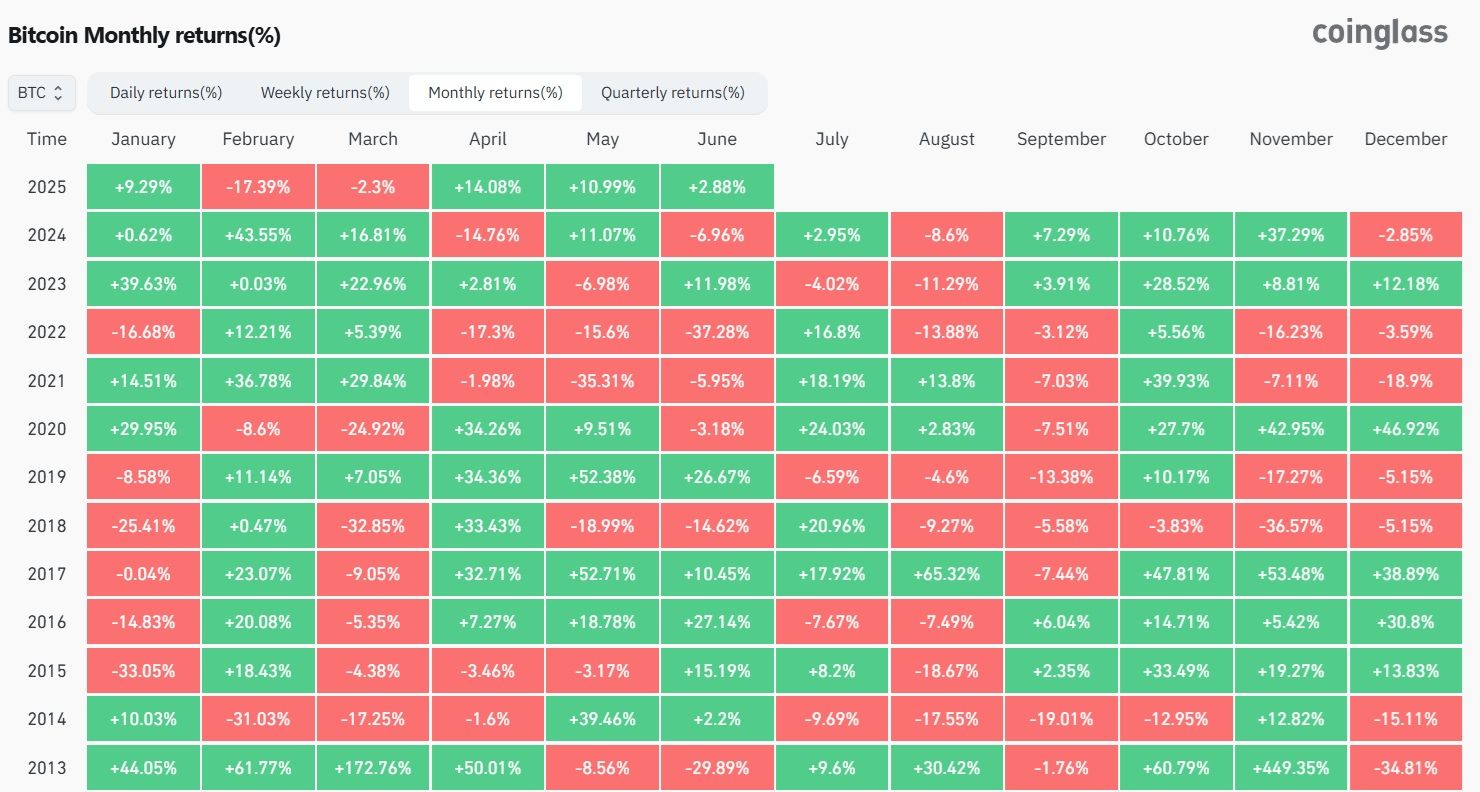Image resolution: width=1480 pixels, height=792 pixels.
Task: Click November 2013 cell showing +449.35%
Action: pyautogui.click(x=1291, y=768)
